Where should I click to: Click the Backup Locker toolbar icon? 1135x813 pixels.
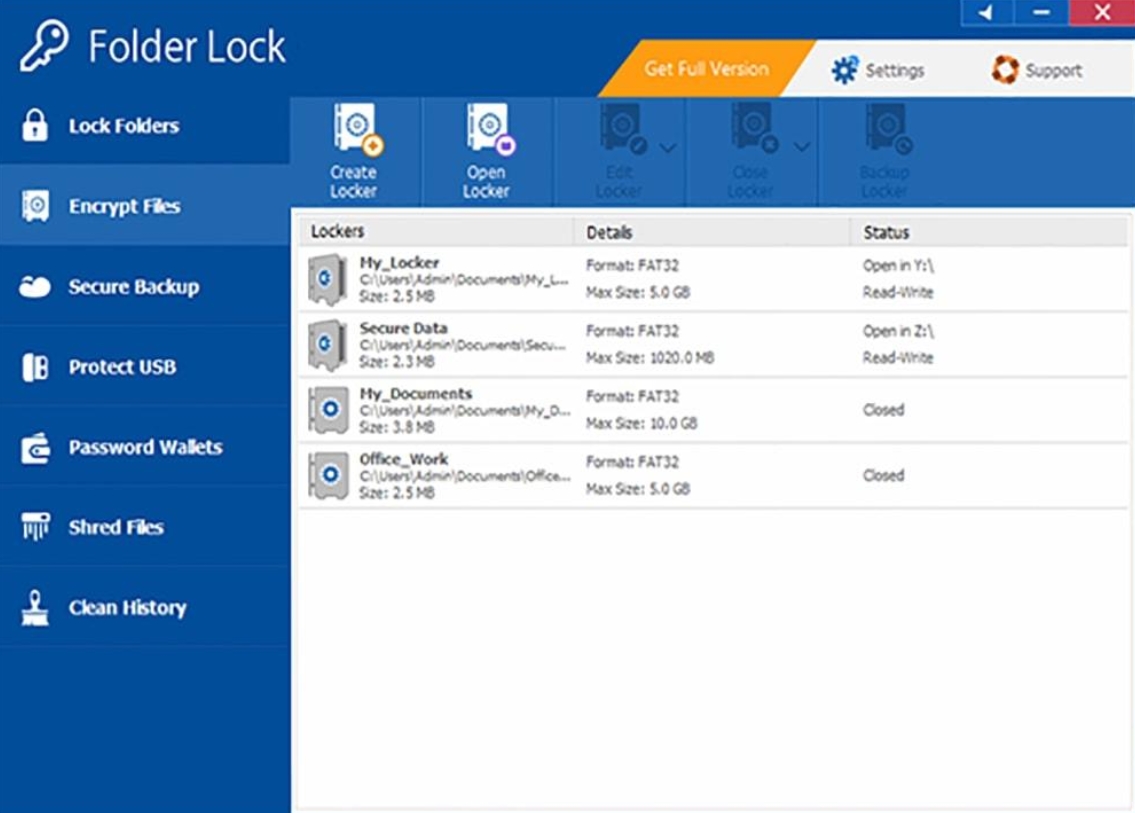[x=888, y=130]
